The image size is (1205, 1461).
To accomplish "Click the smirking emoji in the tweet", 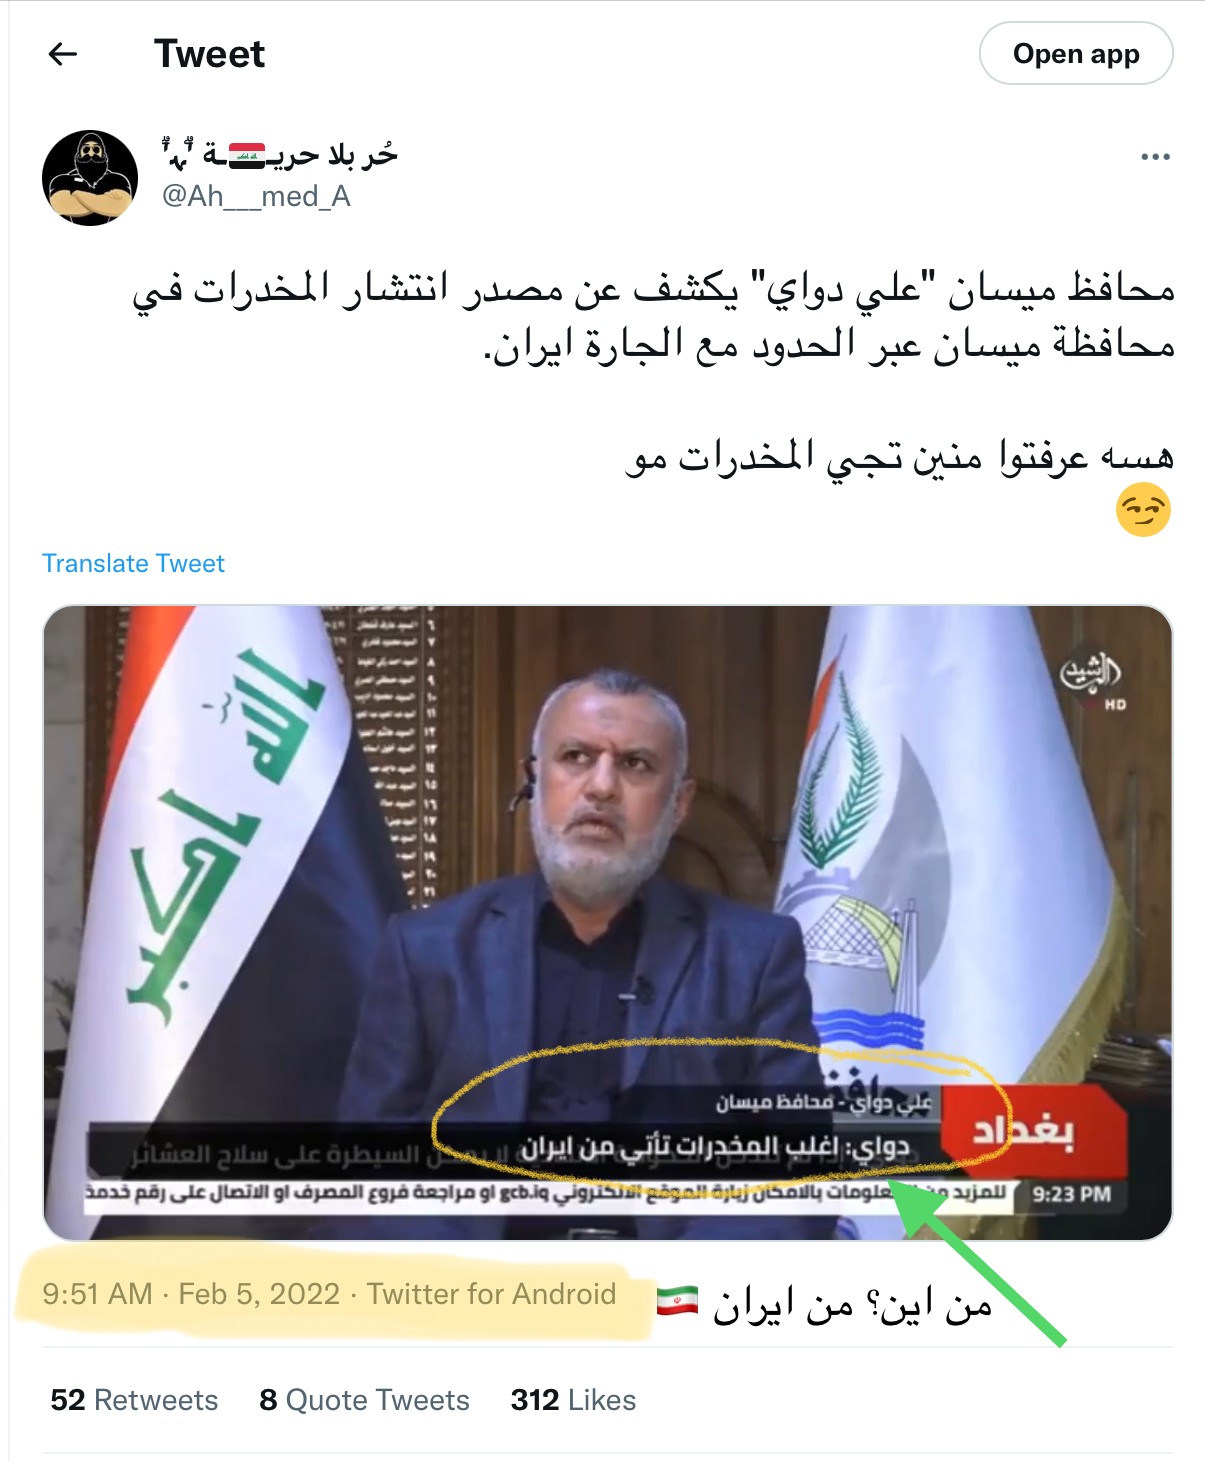I will (x=1143, y=510).
